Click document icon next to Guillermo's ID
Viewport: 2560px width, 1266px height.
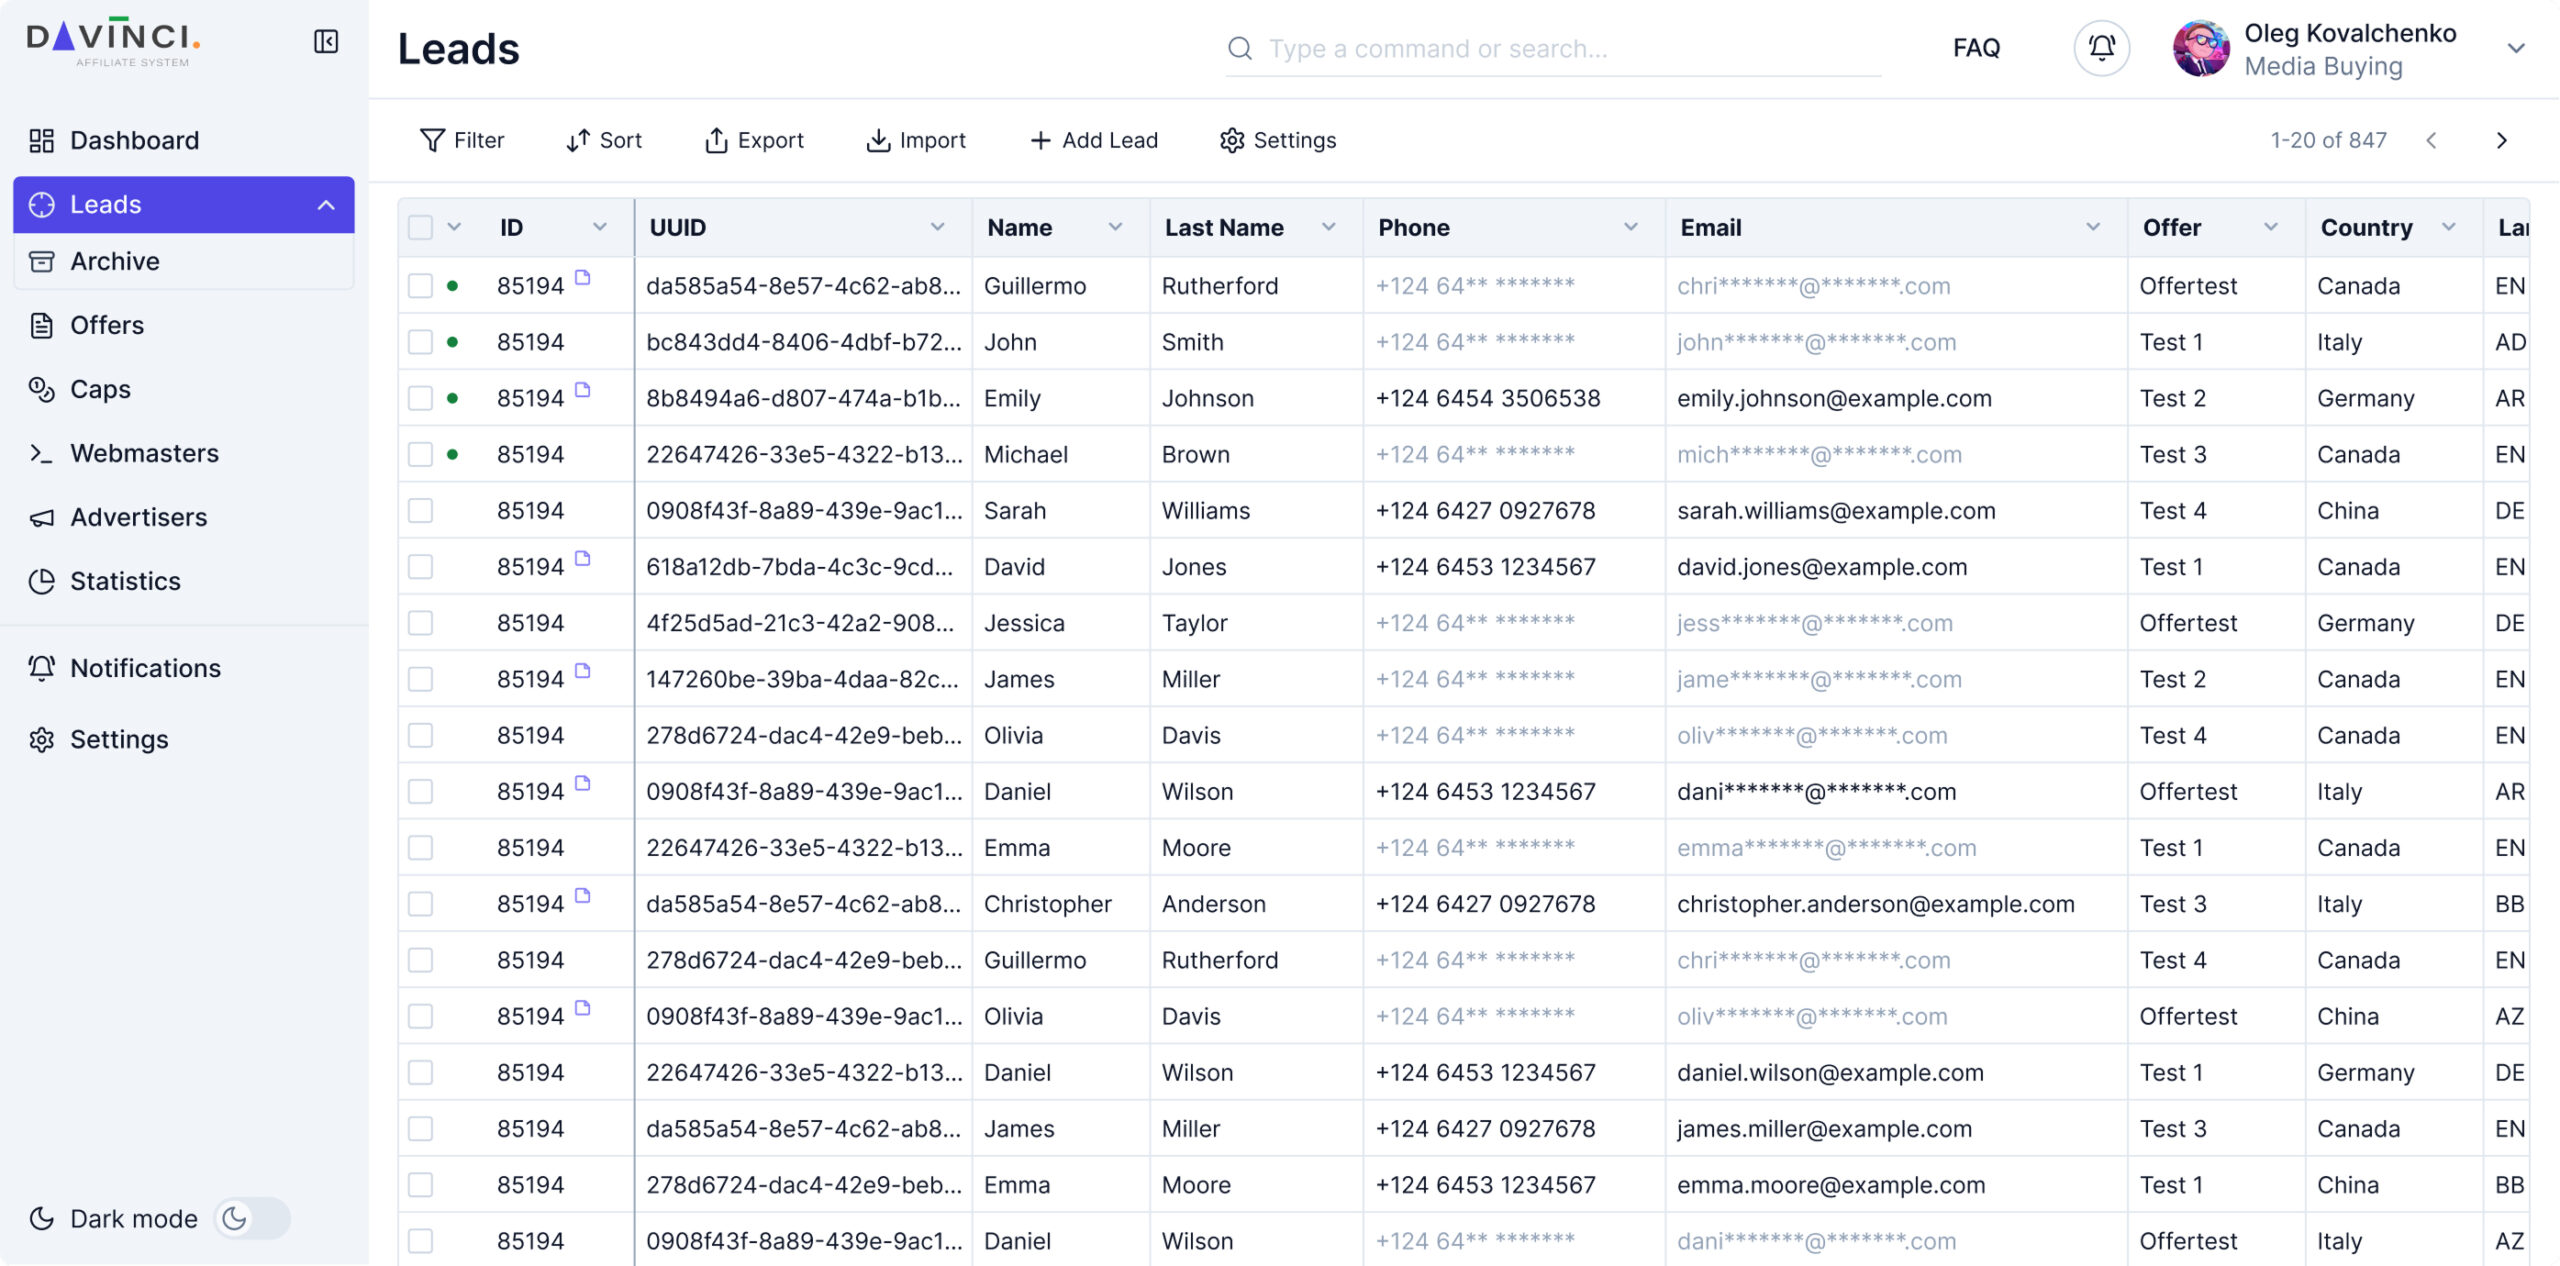pyautogui.click(x=583, y=278)
